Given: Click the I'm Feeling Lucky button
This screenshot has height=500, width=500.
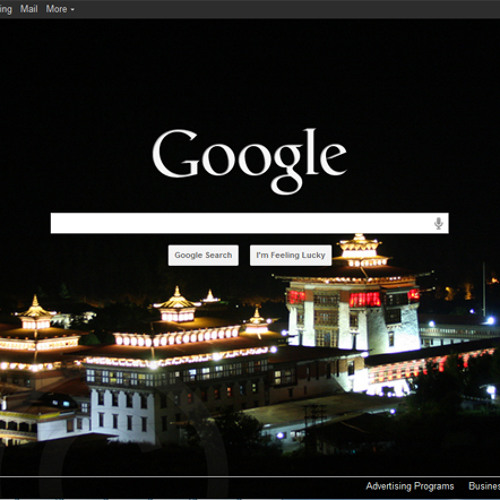Looking at the screenshot, I should point(291,255).
